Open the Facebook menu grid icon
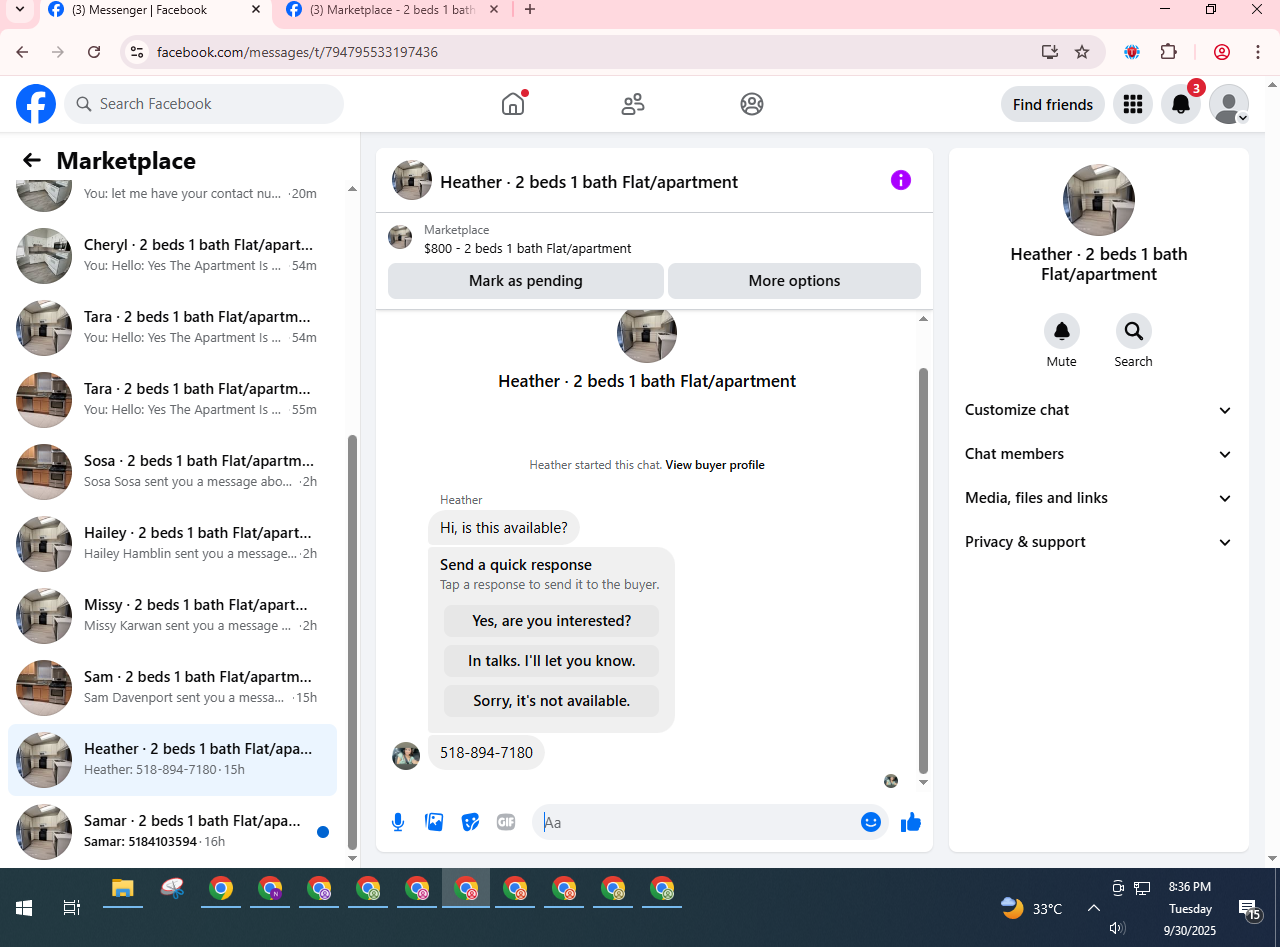 tap(1133, 104)
